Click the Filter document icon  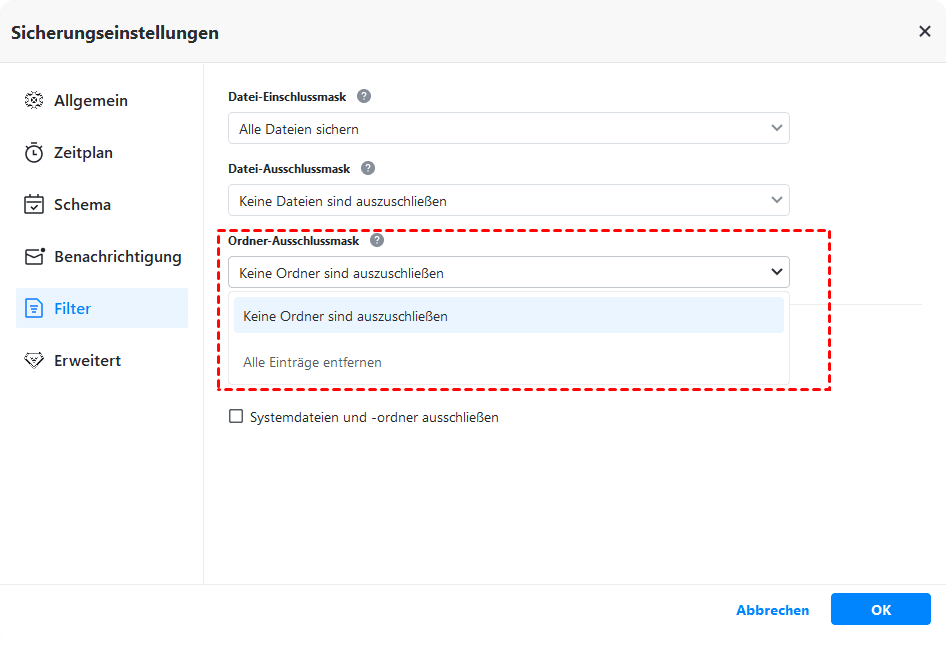tap(34, 309)
